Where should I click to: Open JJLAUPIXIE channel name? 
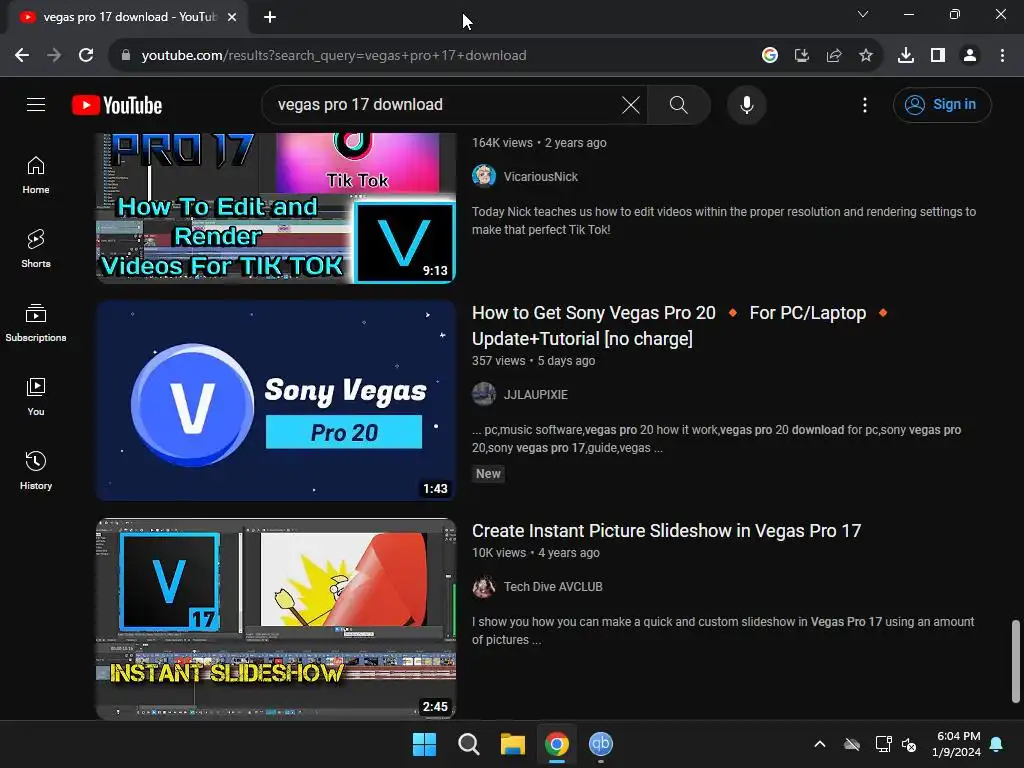pos(536,394)
